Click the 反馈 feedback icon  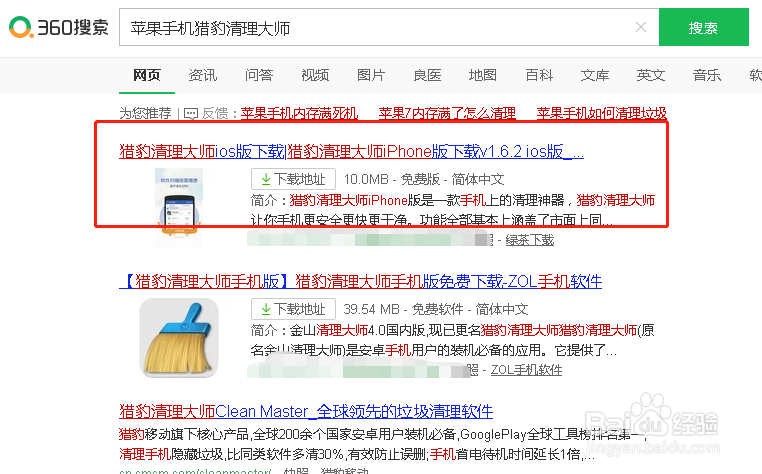coord(191,114)
